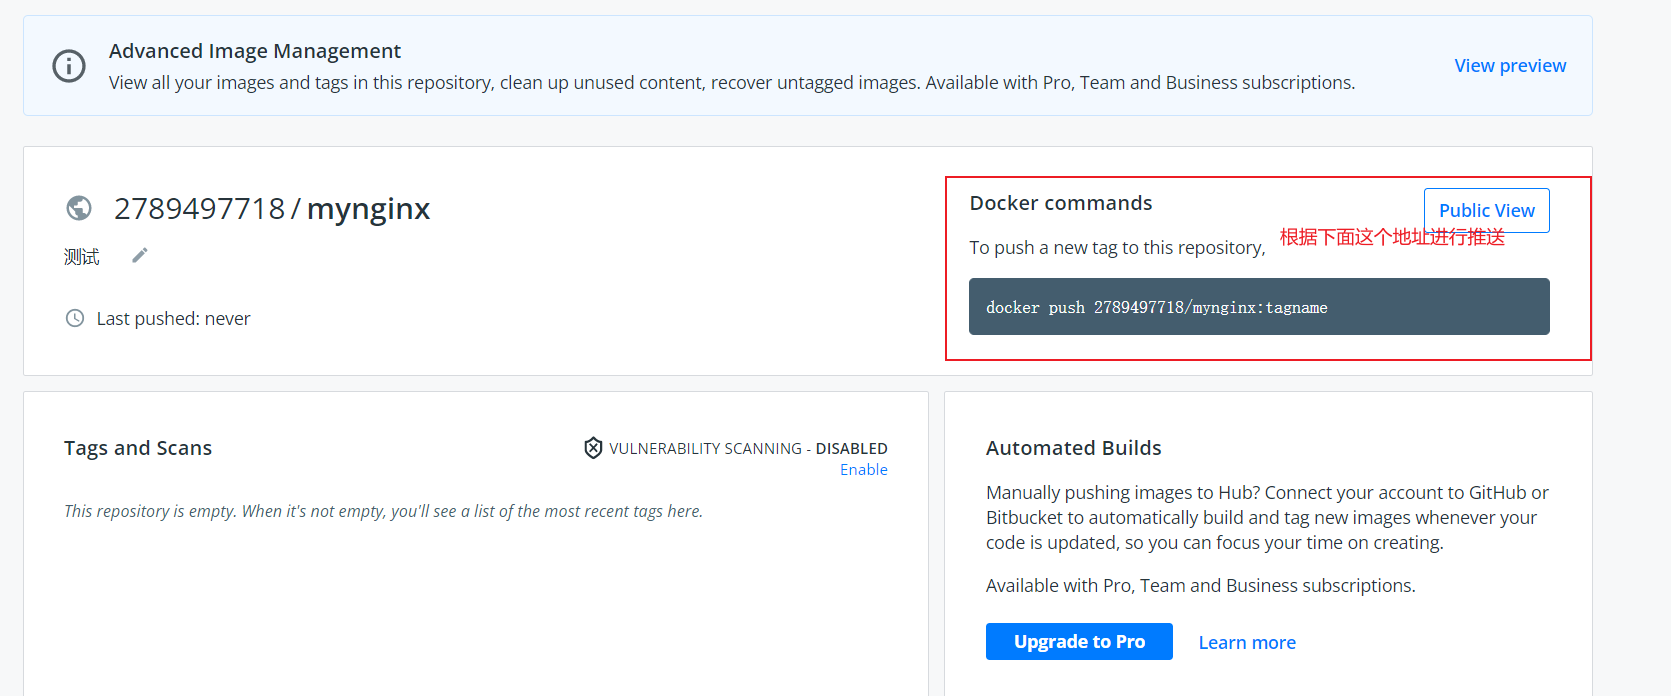This screenshot has width=1671, height=696.
Task: Click the docker push command box
Action: click(x=1258, y=307)
